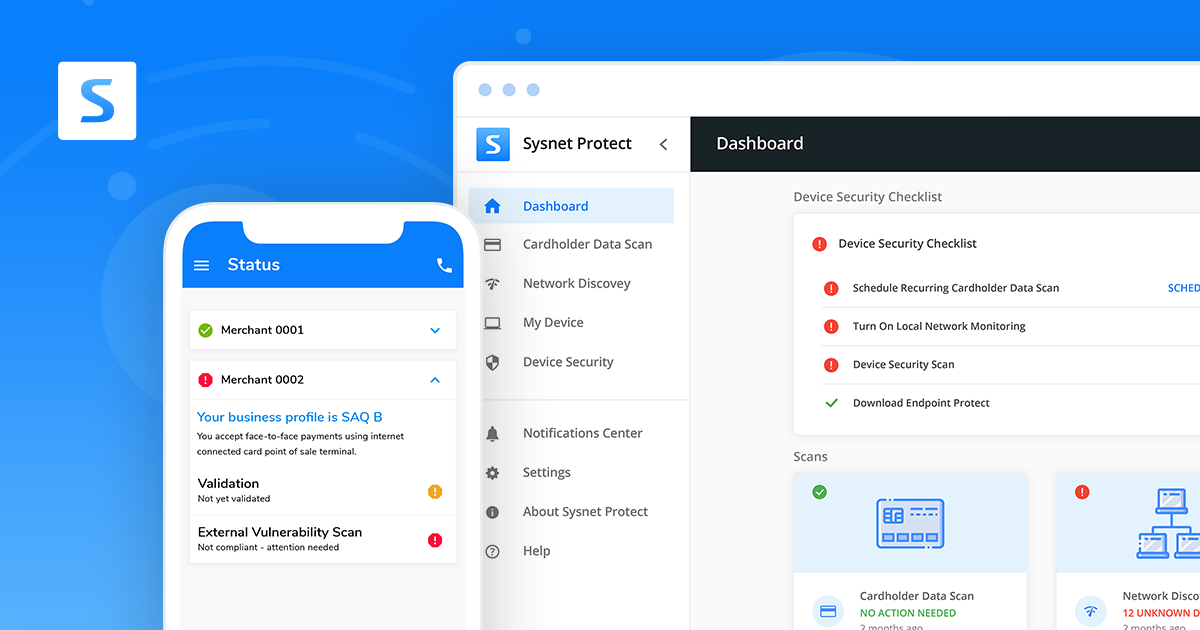Click the green checkmark on Cardholder Data Scan card
1200x630 pixels.
coord(820,492)
